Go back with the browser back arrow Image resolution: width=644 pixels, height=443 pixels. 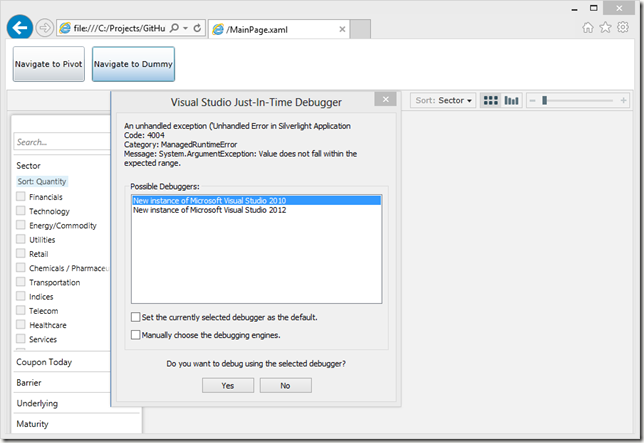pyautogui.click(x=20, y=28)
